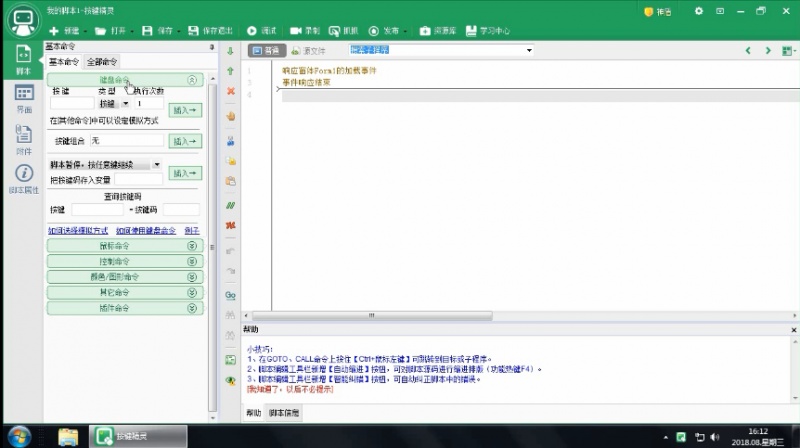
Task: Expand the 其它命令 section
Action: point(192,292)
